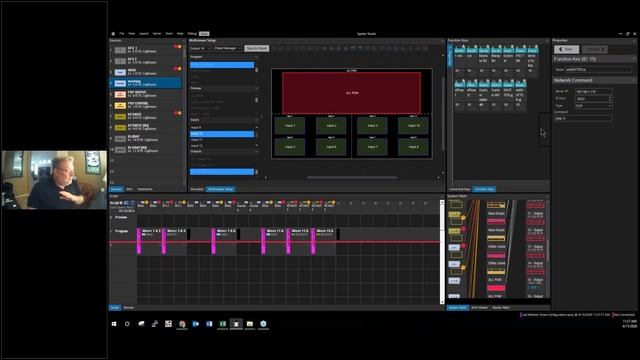Open the Tools menu
The width and height of the screenshot is (640, 360).
pos(169,33)
